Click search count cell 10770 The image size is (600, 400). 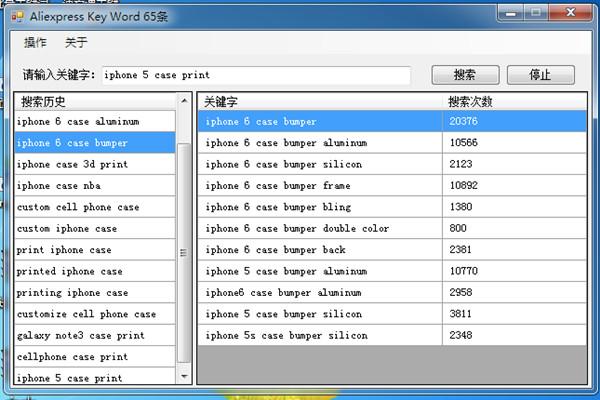pos(515,271)
